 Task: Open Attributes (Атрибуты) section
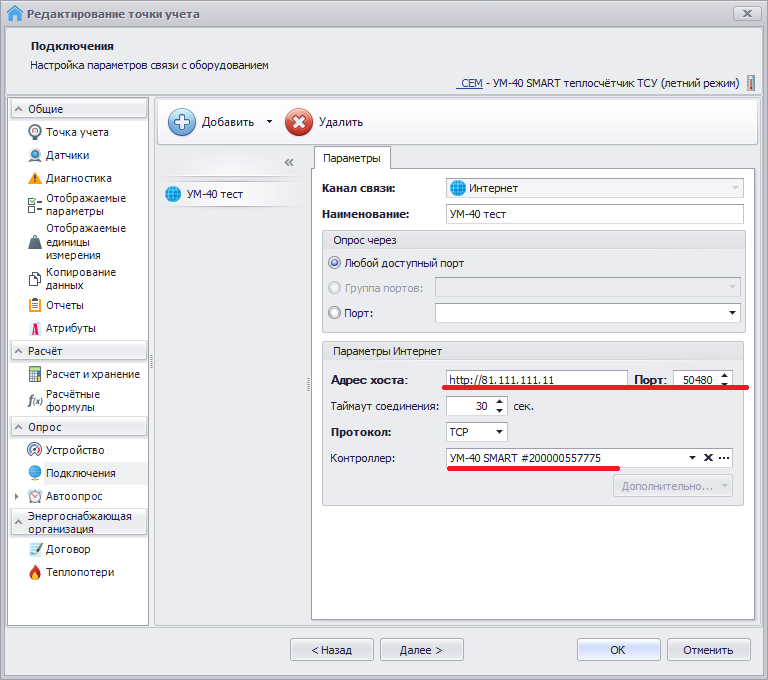click(70, 328)
